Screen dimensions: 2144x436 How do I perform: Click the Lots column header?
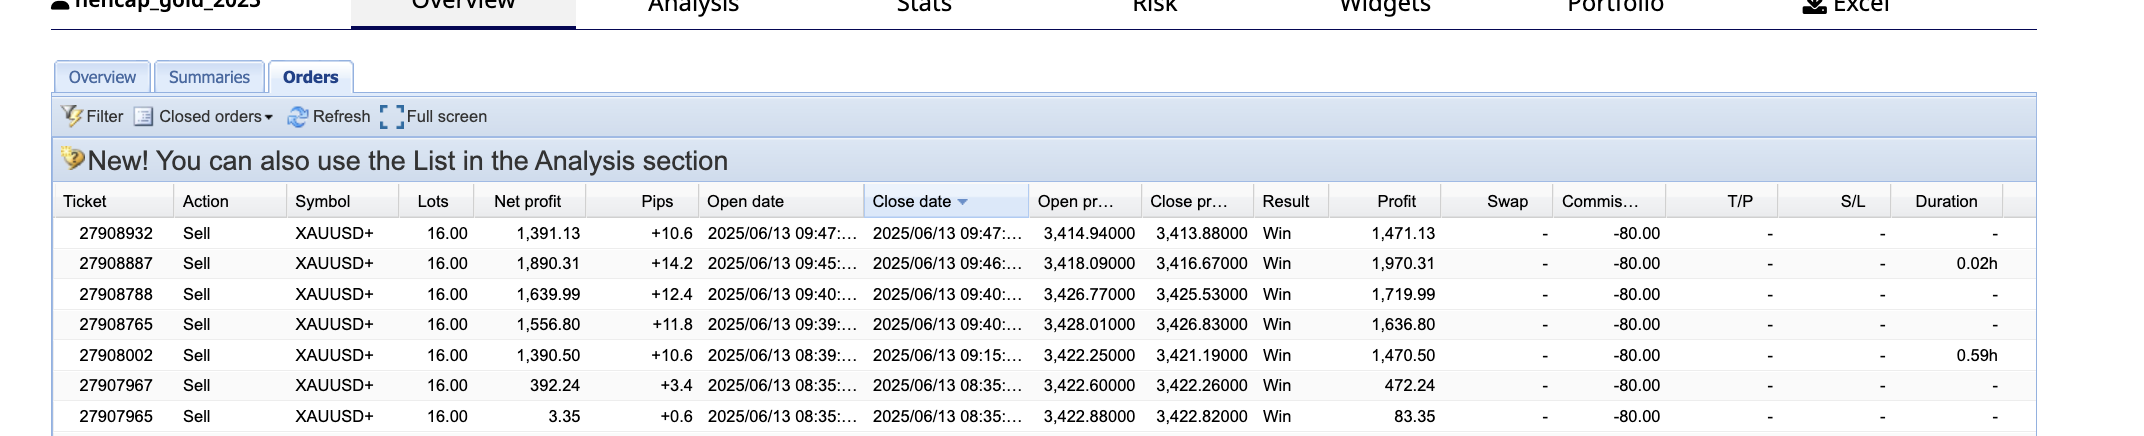pos(432,201)
